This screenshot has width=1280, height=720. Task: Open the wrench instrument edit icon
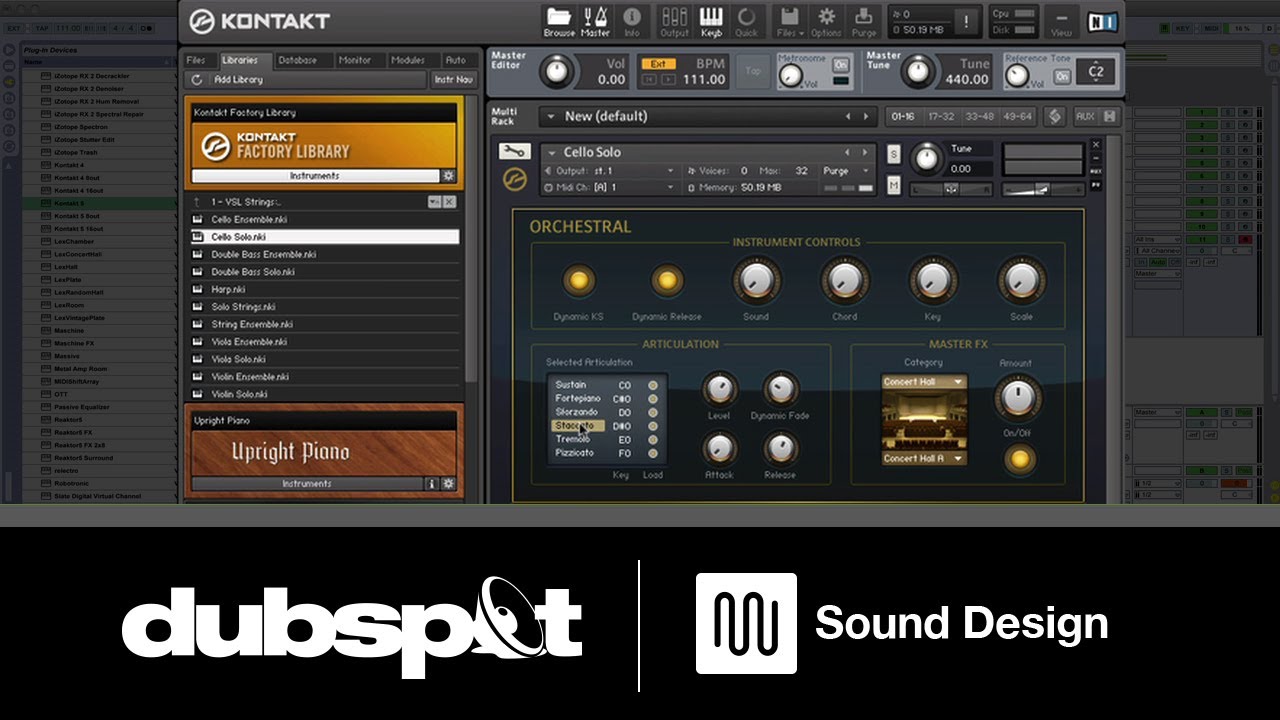click(x=514, y=151)
